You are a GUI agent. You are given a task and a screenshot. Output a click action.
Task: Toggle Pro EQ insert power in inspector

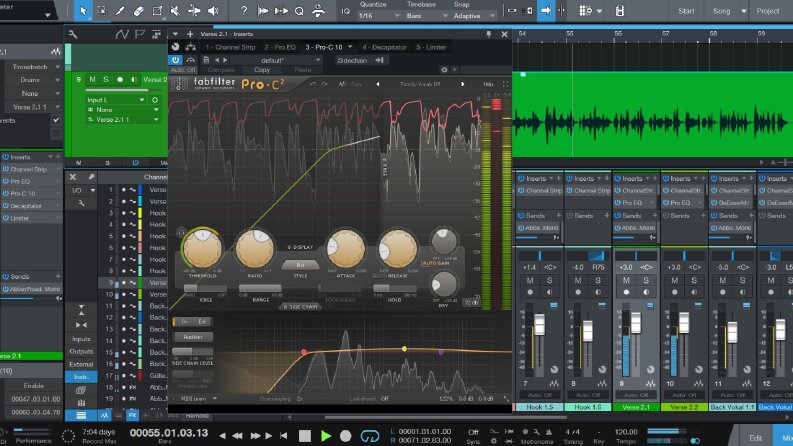[x=6, y=181]
